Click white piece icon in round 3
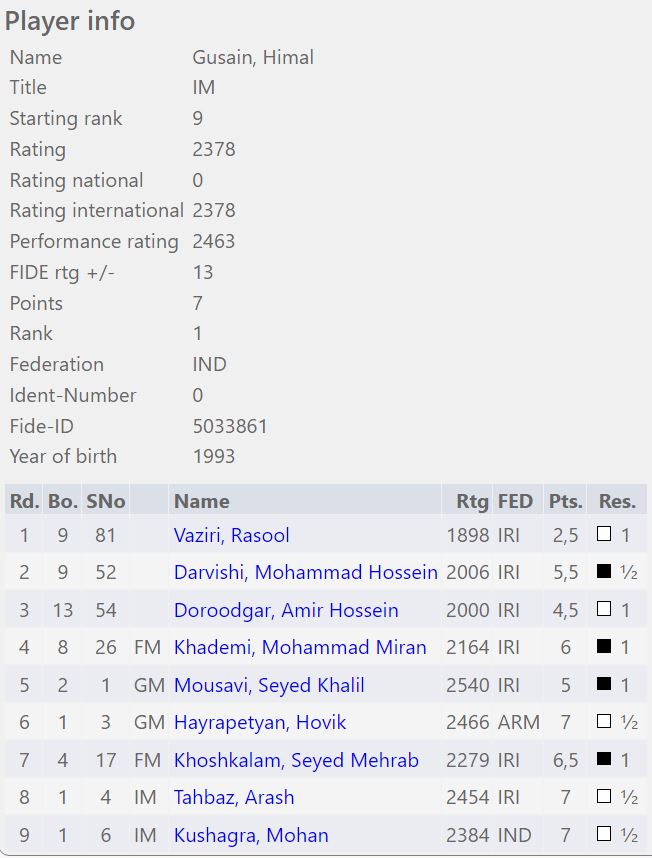This screenshot has height=858, width=652. pyautogui.click(x=604, y=610)
